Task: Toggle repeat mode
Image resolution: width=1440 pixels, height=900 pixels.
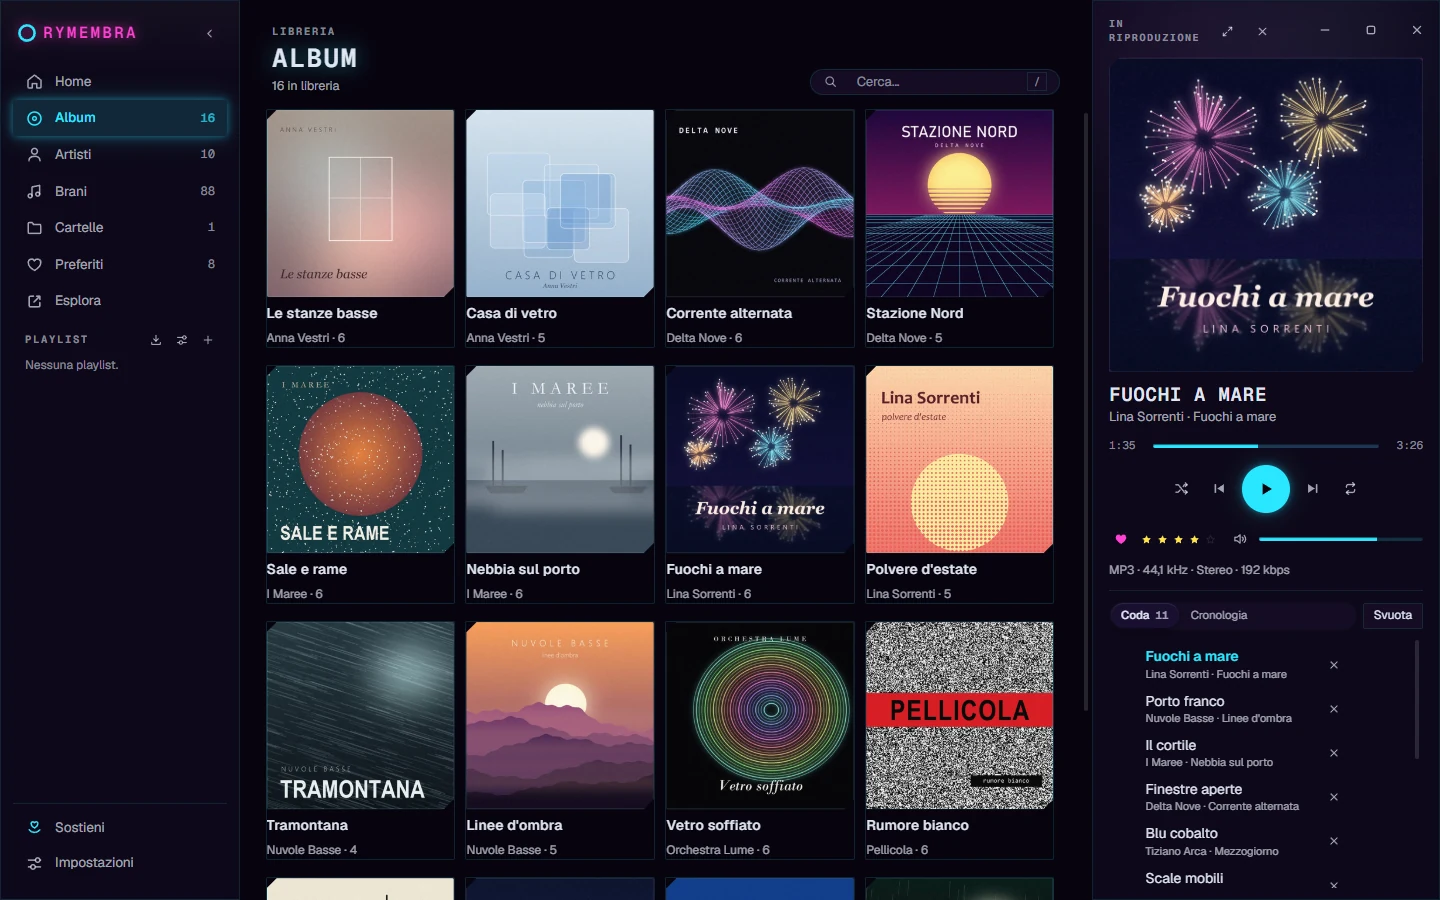Action: coord(1350,489)
